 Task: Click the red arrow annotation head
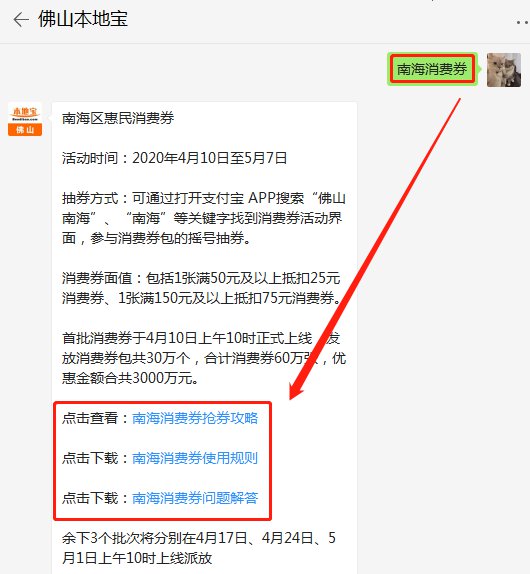tap(297, 389)
